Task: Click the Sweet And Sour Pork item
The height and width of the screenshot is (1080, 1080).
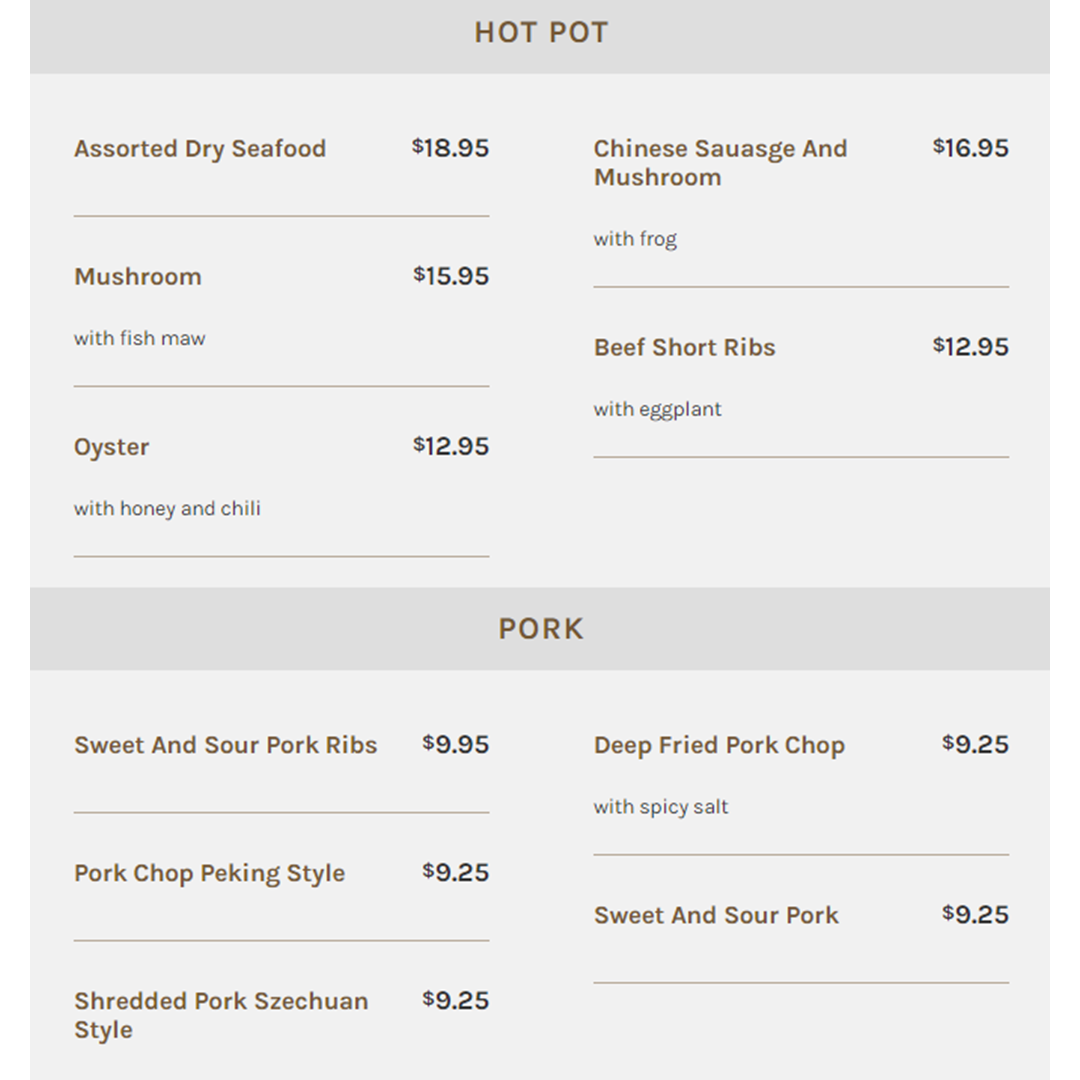Action: pos(716,915)
